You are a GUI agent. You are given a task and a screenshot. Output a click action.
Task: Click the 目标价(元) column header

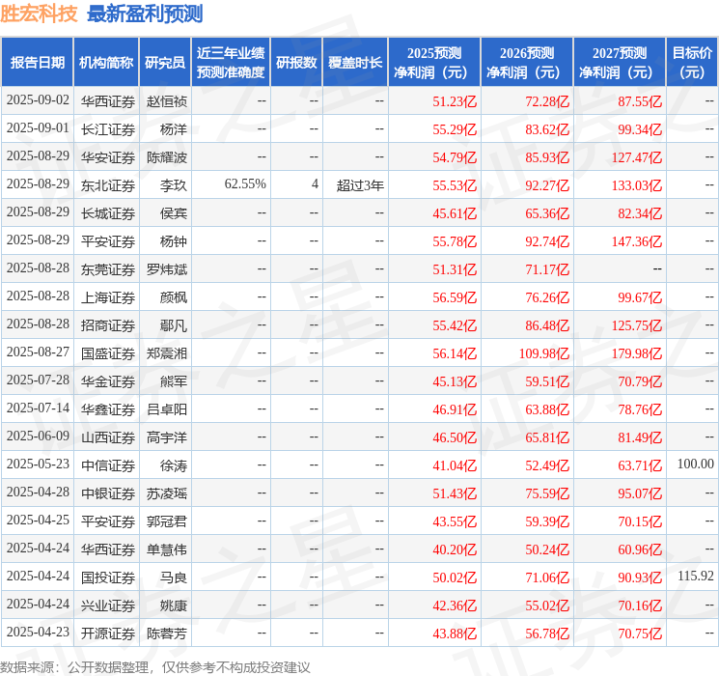point(692,62)
